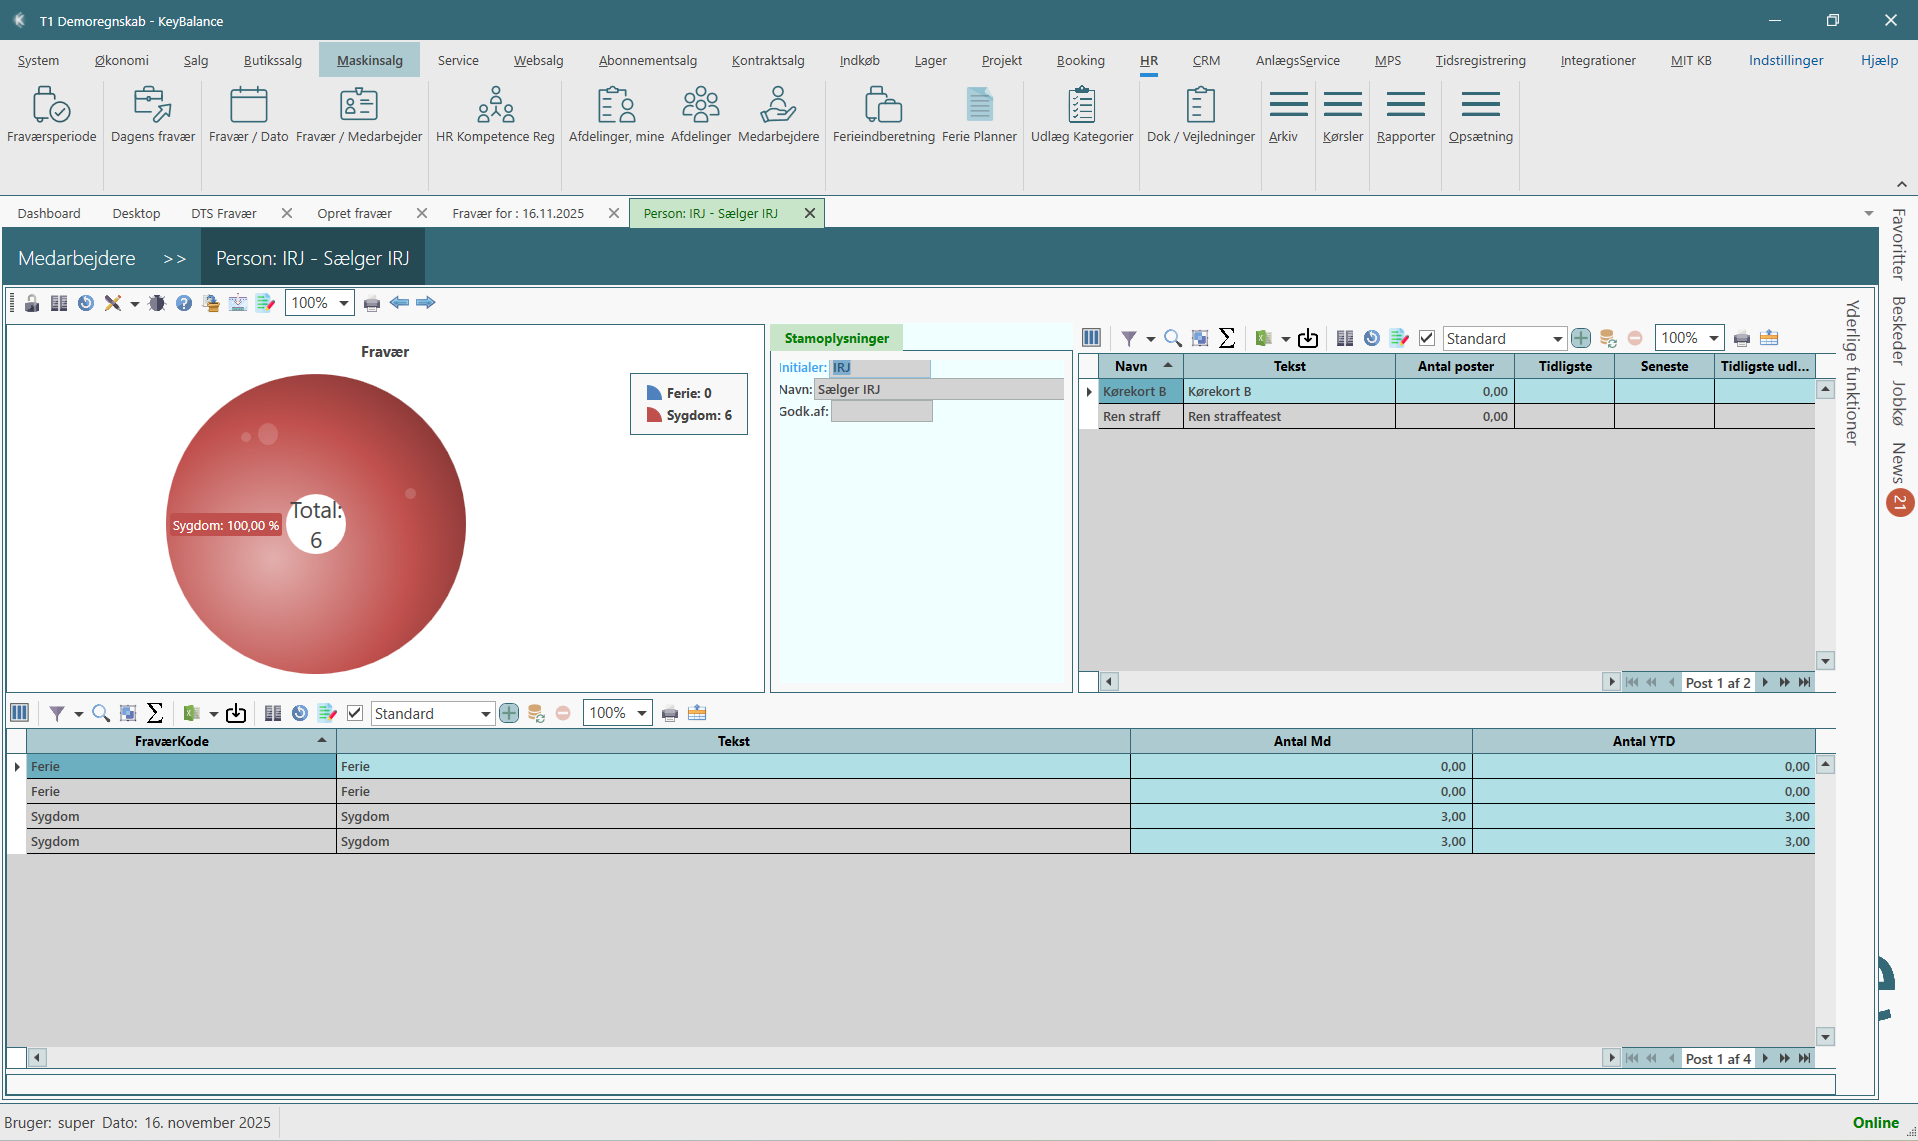
Task: Sort by the Antal Md column header
Action: pyautogui.click(x=1301, y=741)
